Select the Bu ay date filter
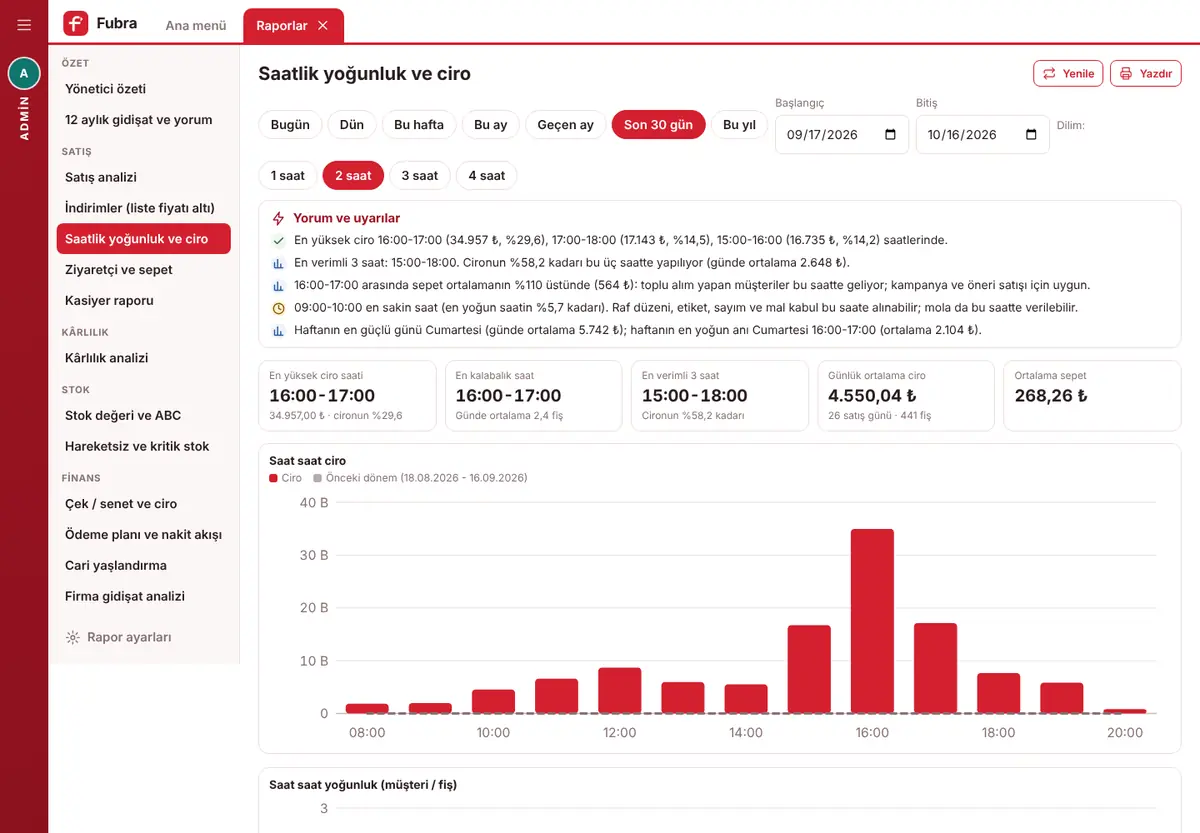This screenshot has width=1200, height=833. (x=490, y=125)
